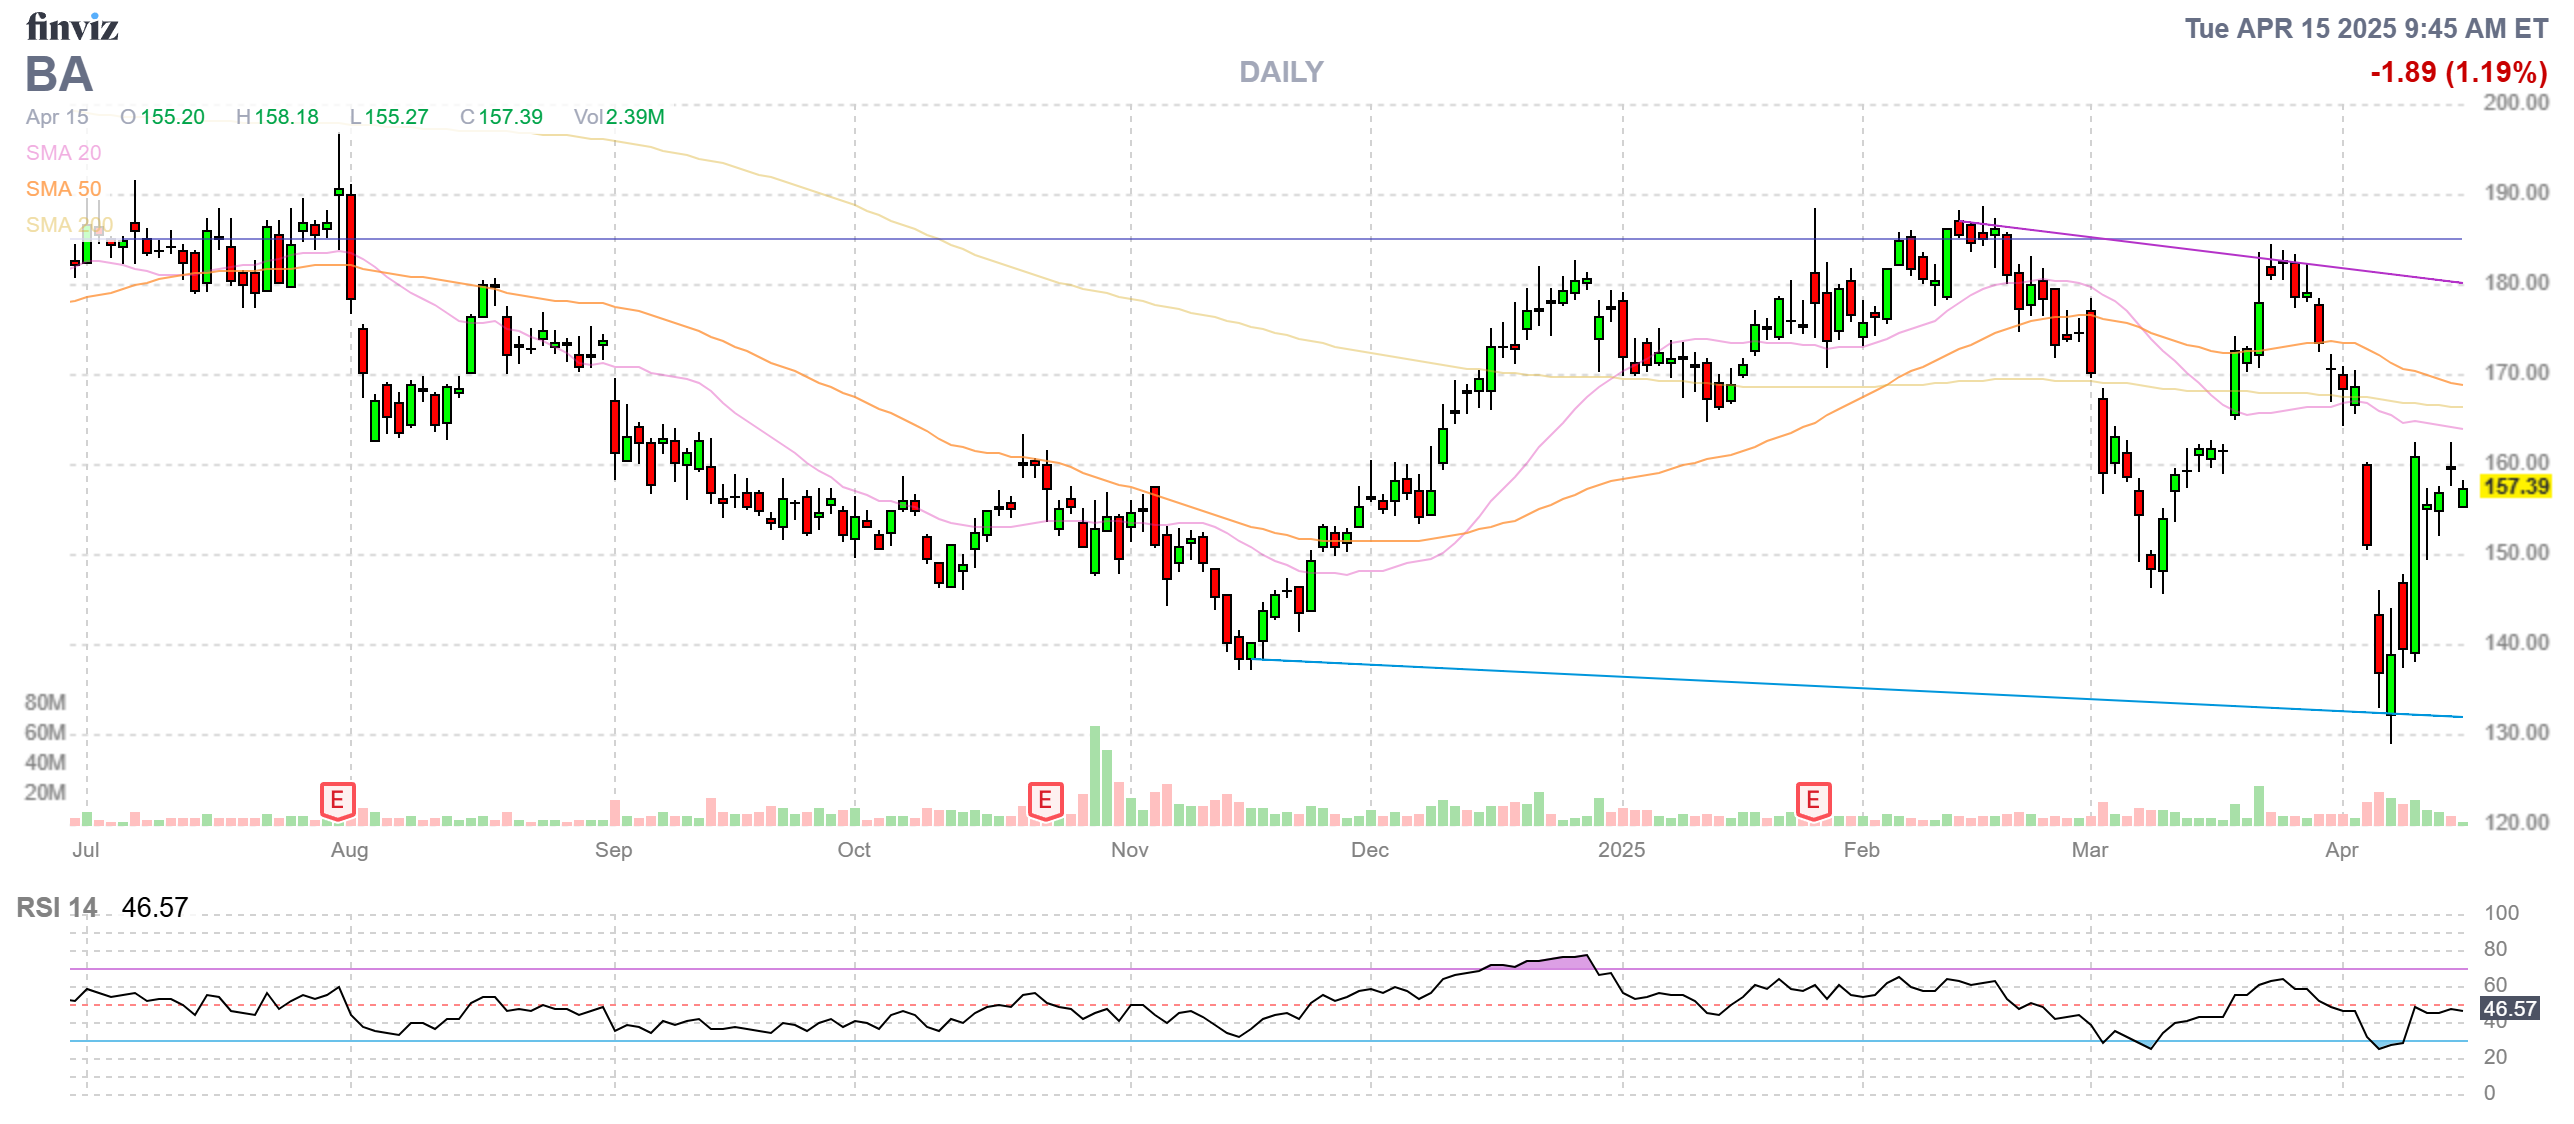Click the -1.89 (1.19%) change text
The image size is (2574, 1124).
2458,72
